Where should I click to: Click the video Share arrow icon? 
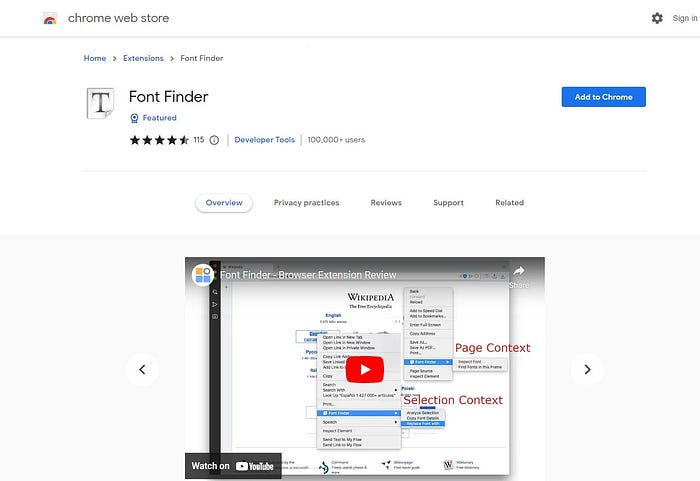[519, 271]
